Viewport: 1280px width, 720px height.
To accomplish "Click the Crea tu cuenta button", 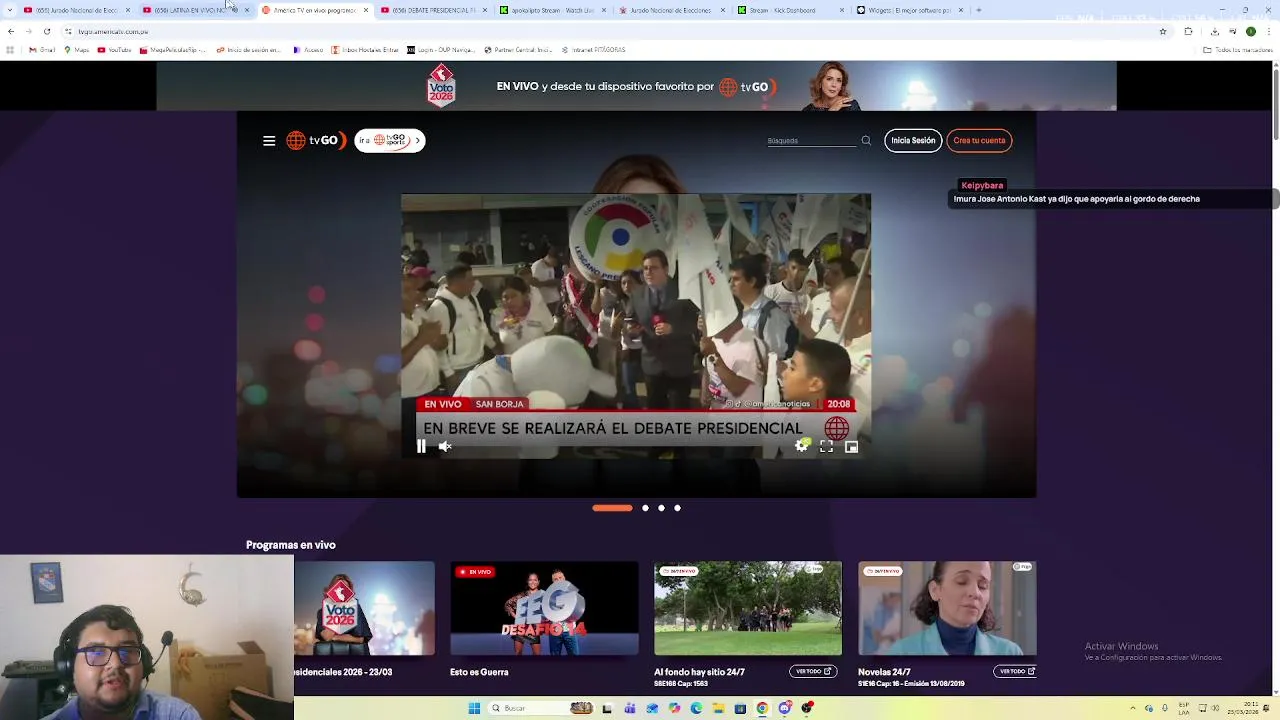I will (x=979, y=141).
